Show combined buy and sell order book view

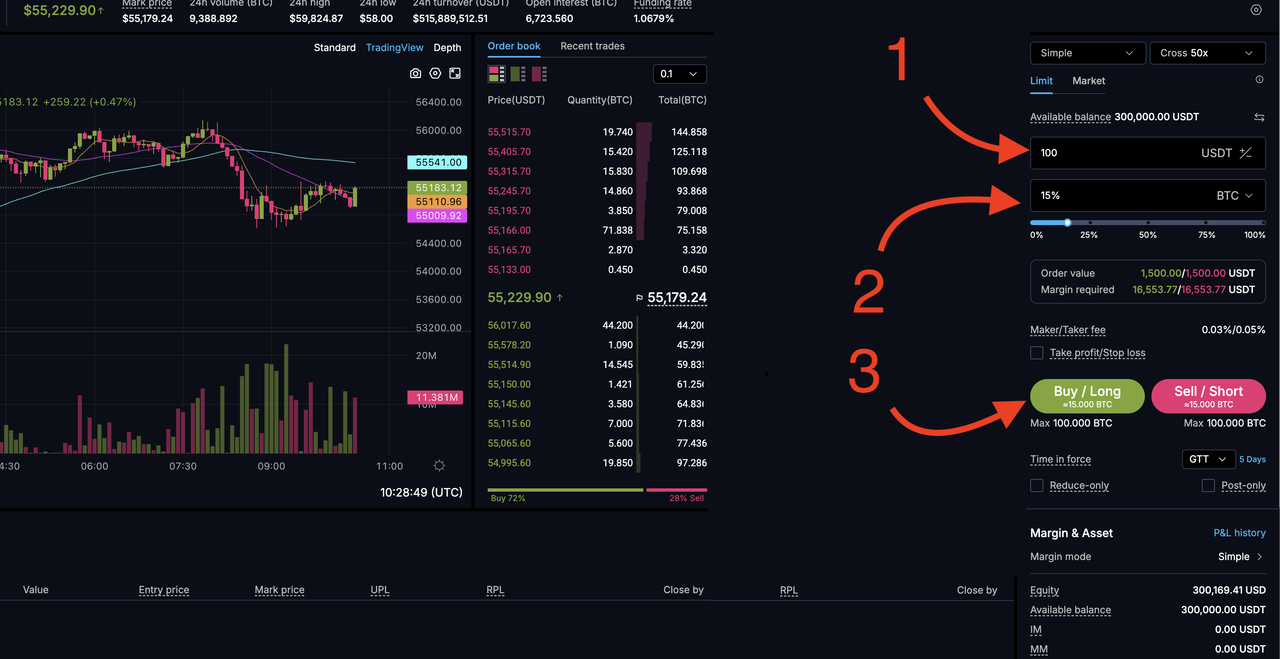[495, 74]
